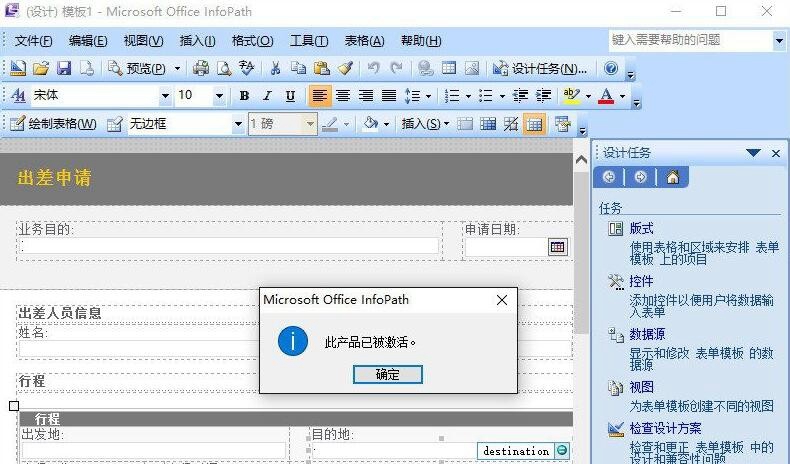
Task: Open the 申请日期 calendar date picker
Action: pyautogui.click(x=558, y=247)
